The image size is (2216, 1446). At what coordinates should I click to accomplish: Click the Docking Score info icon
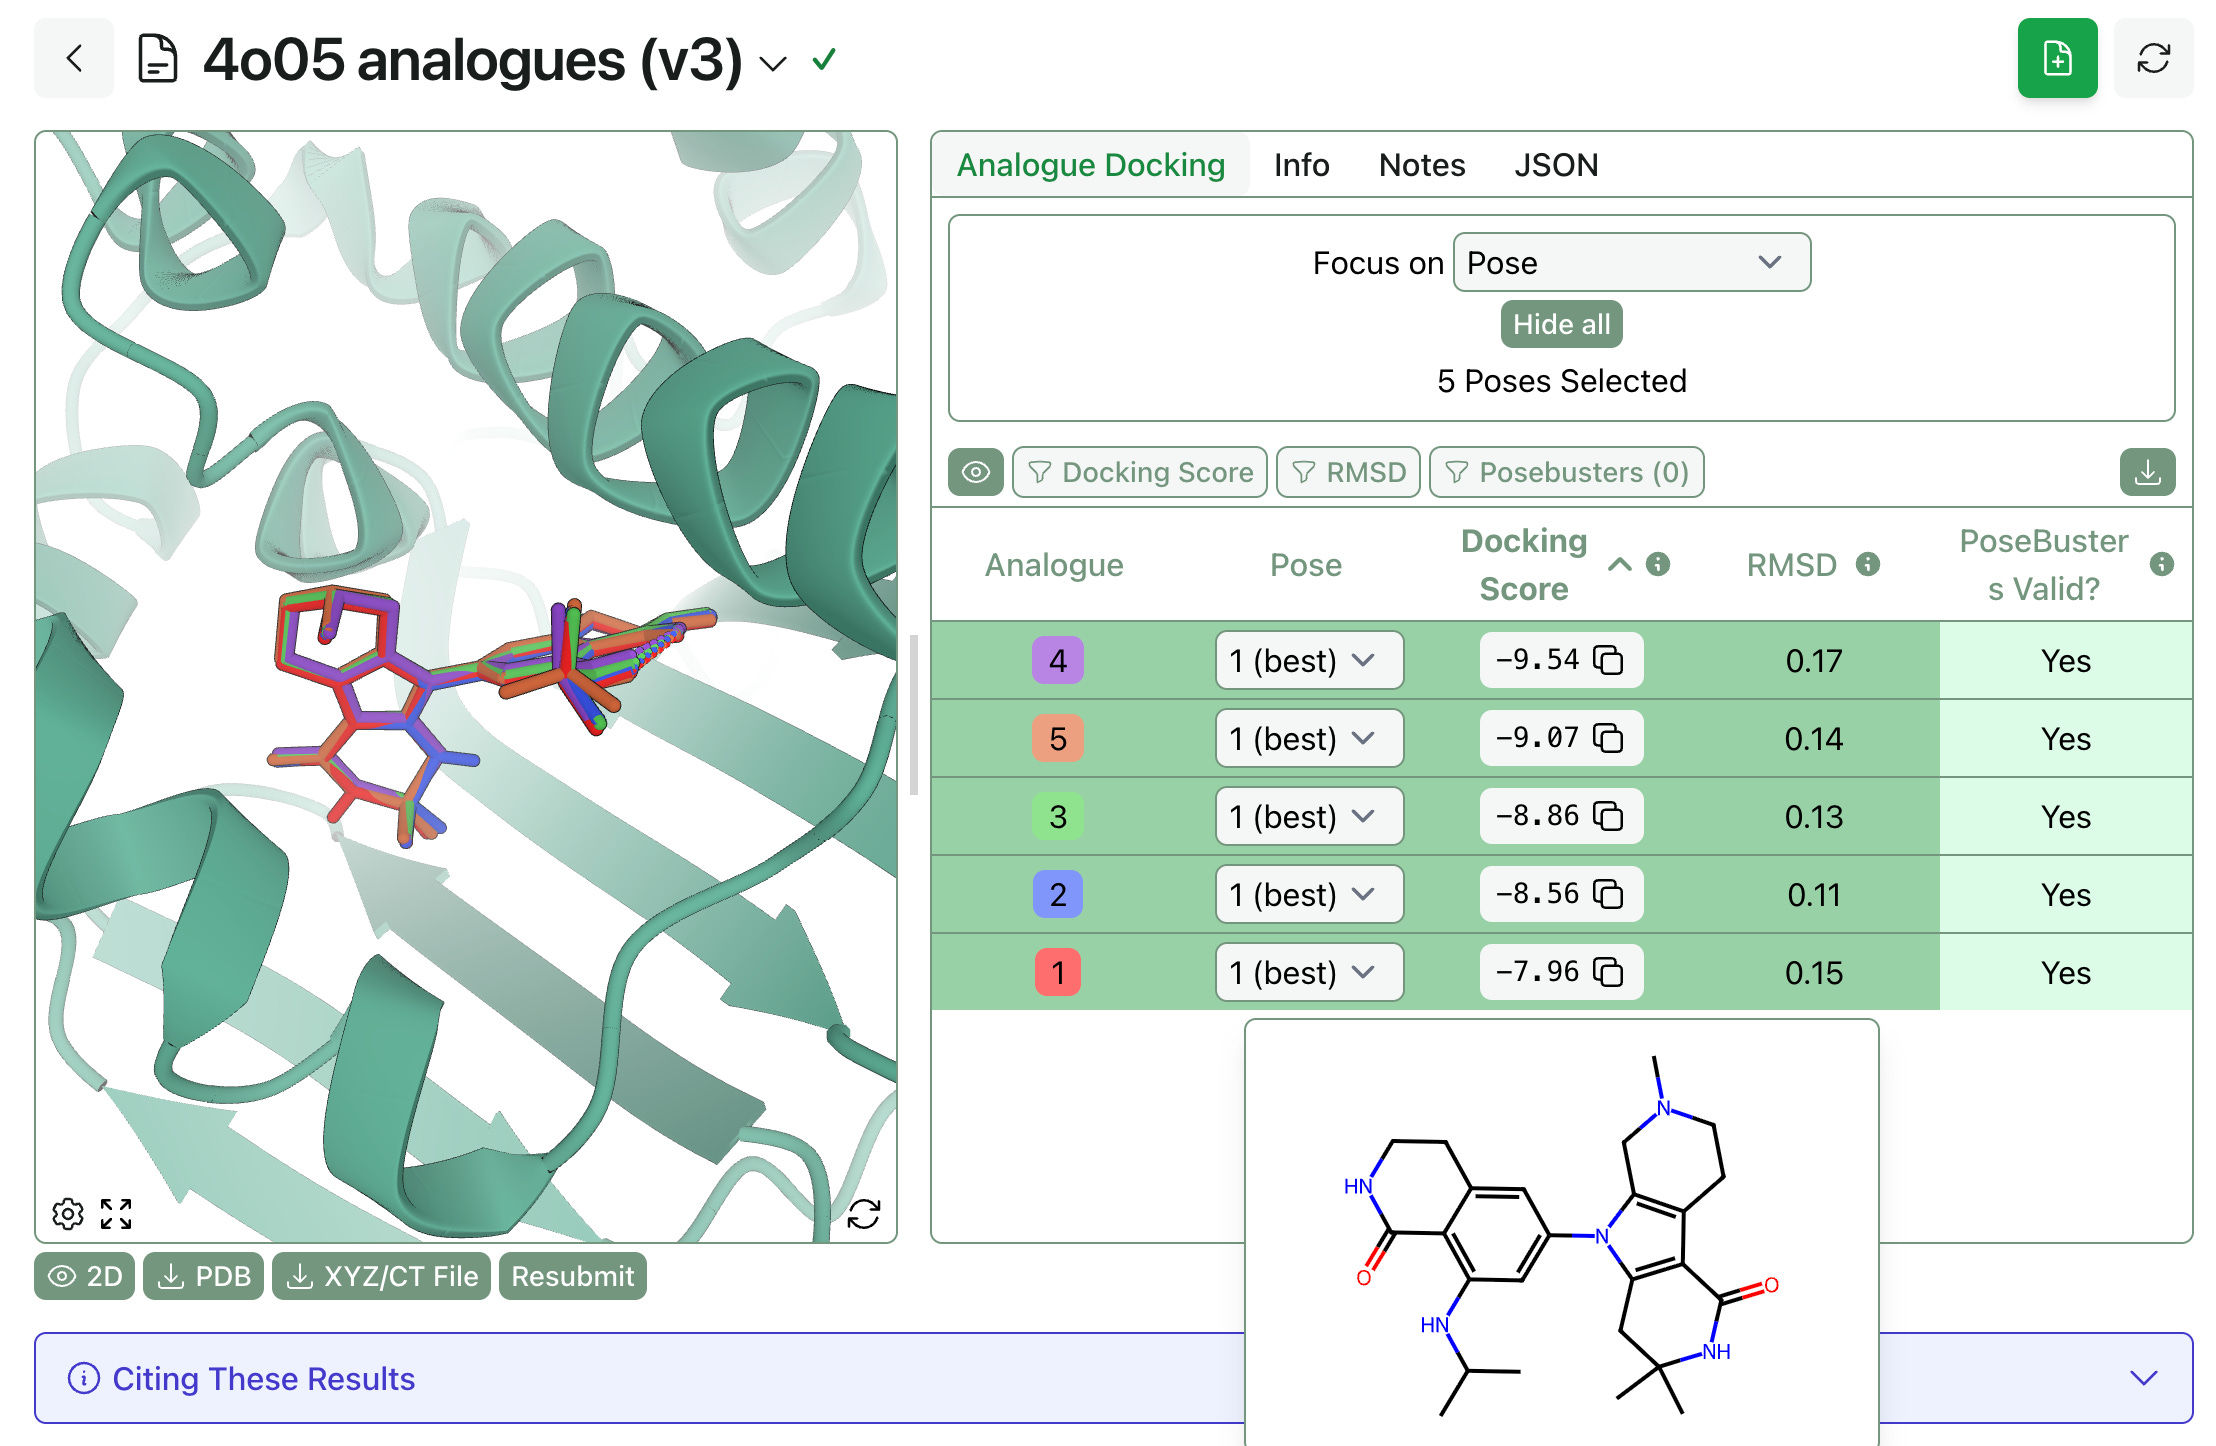pos(1658,565)
